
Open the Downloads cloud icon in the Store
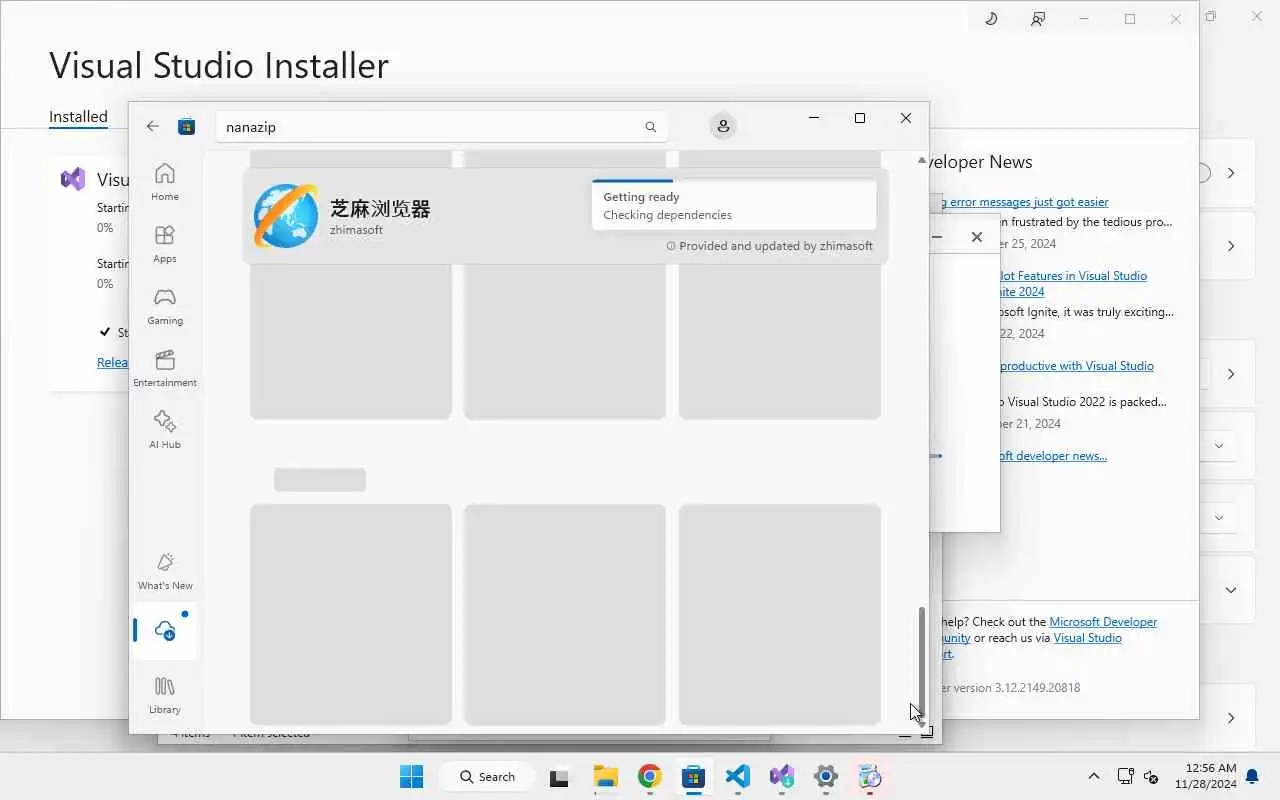coord(165,631)
